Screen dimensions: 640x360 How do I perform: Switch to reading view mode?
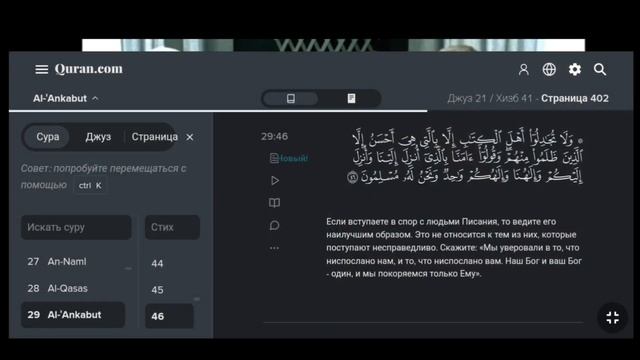(x=351, y=98)
